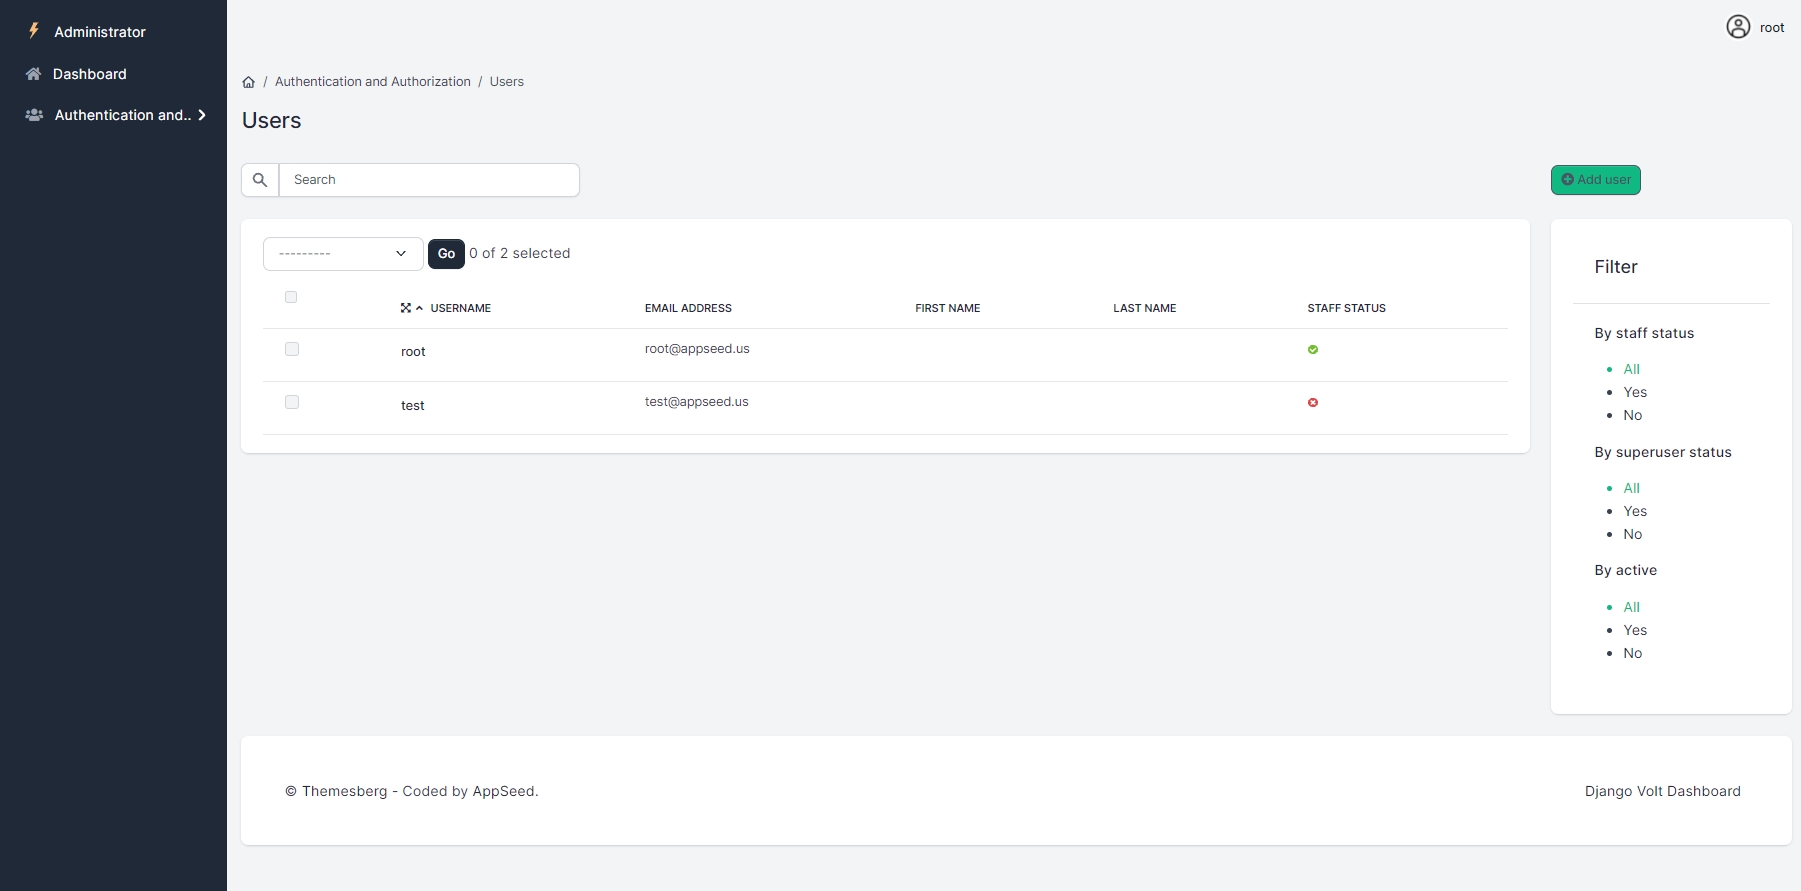
Task: Click the green staff status icon for root
Action: pyautogui.click(x=1313, y=350)
